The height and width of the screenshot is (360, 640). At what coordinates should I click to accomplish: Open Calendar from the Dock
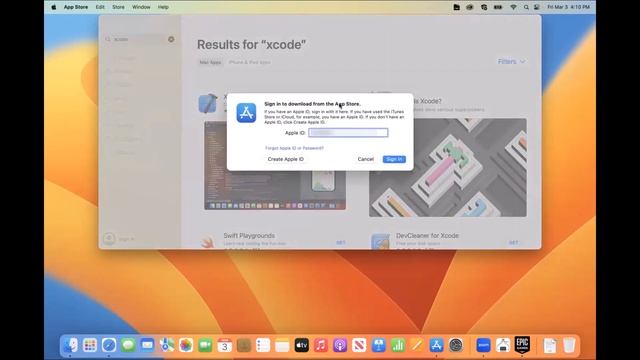pos(224,345)
